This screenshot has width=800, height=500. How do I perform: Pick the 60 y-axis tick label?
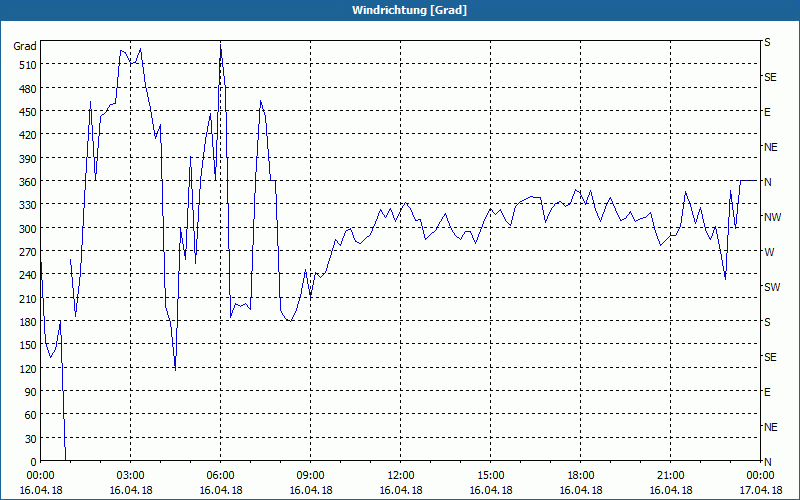pos(31,415)
